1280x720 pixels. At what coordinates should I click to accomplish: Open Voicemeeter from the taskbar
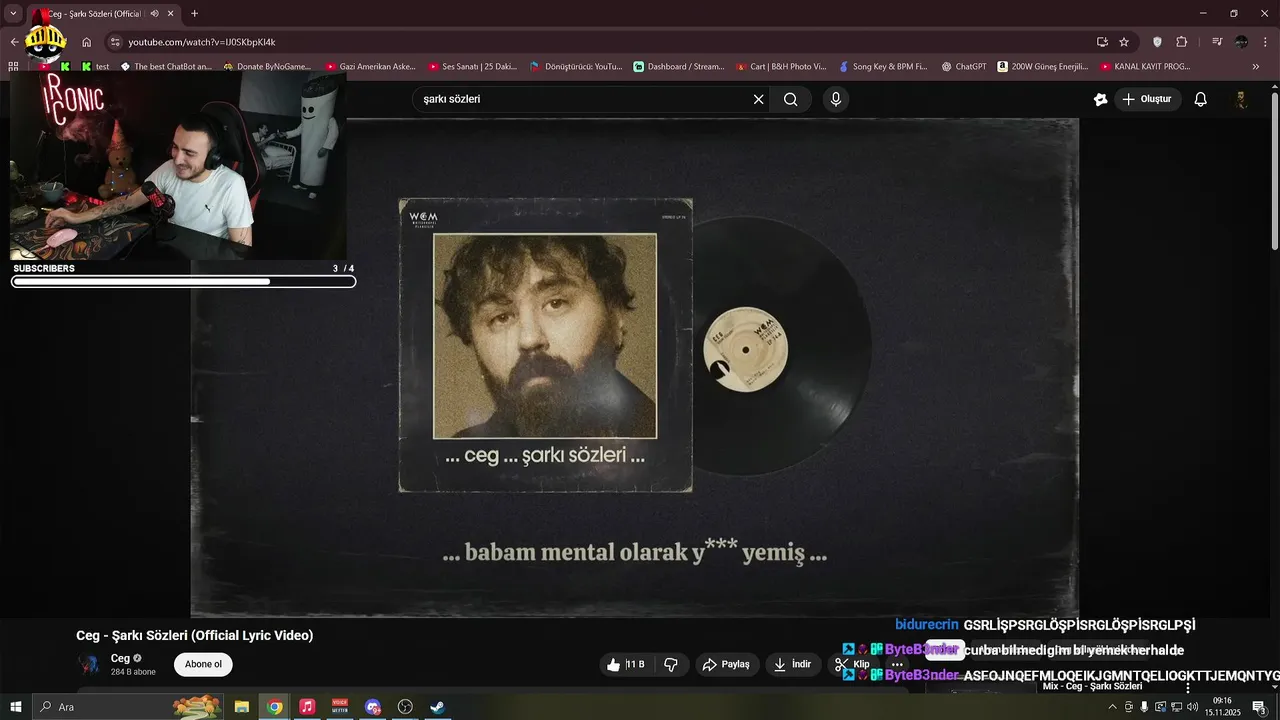[340, 707]
